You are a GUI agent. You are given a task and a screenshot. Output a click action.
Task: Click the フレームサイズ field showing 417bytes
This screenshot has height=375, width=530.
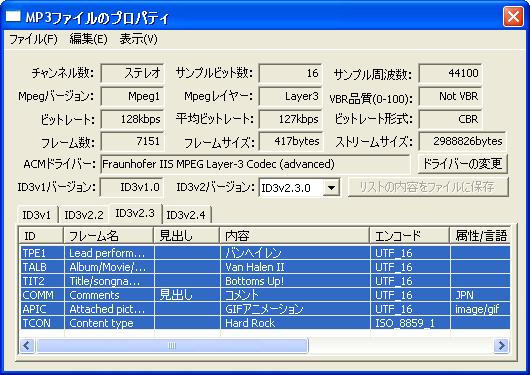[290, 141]
